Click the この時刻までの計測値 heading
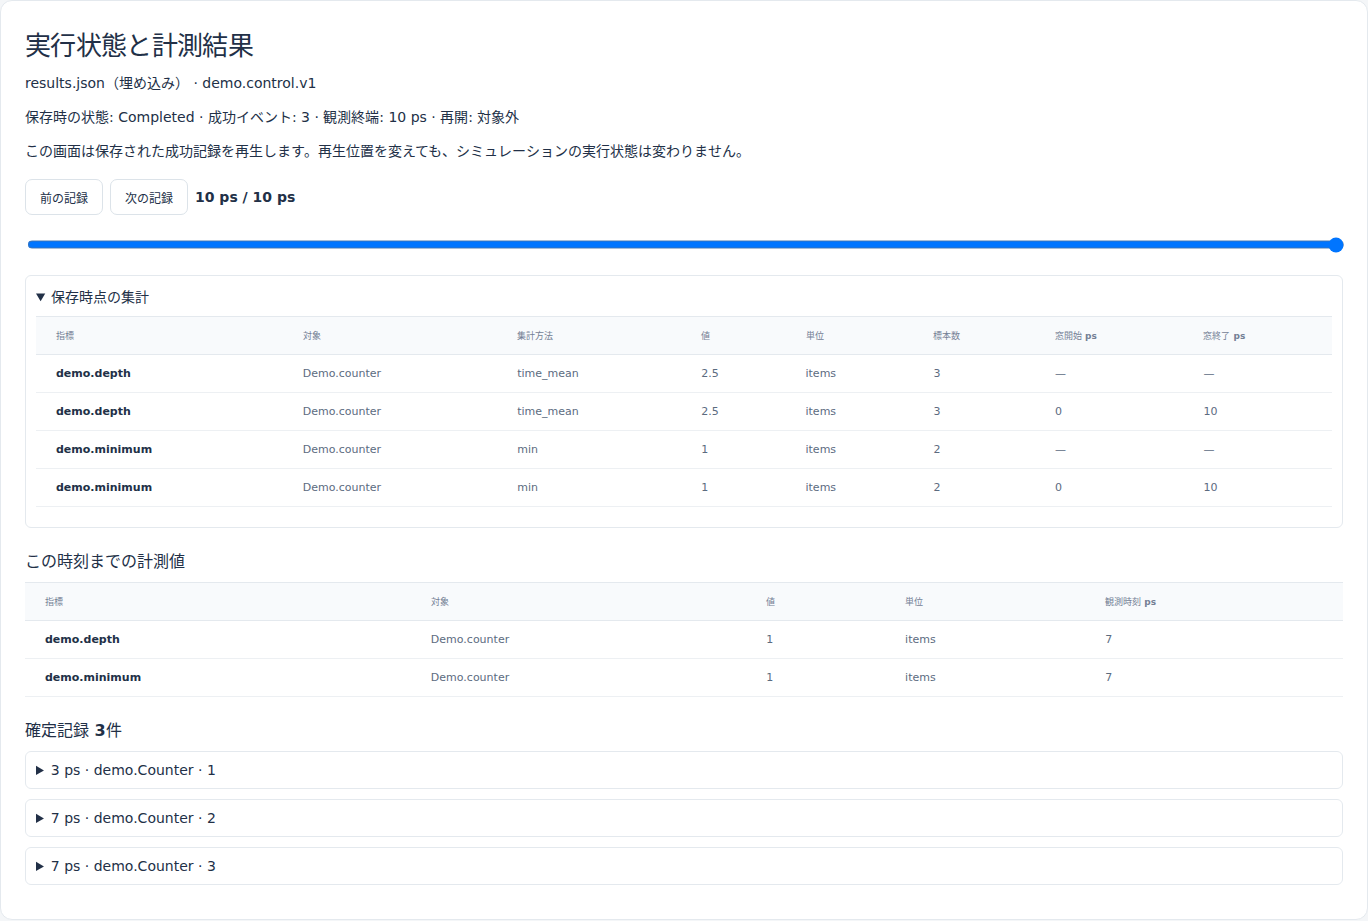 click(105, 561)
